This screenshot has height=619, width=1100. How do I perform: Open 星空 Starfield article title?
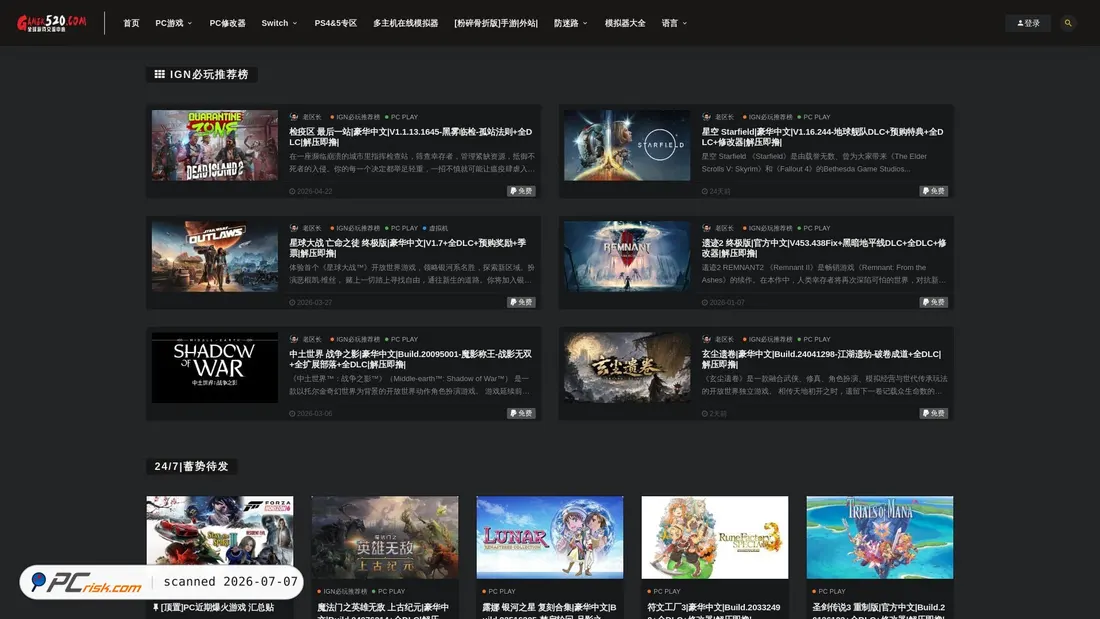(x=823, y=137)
